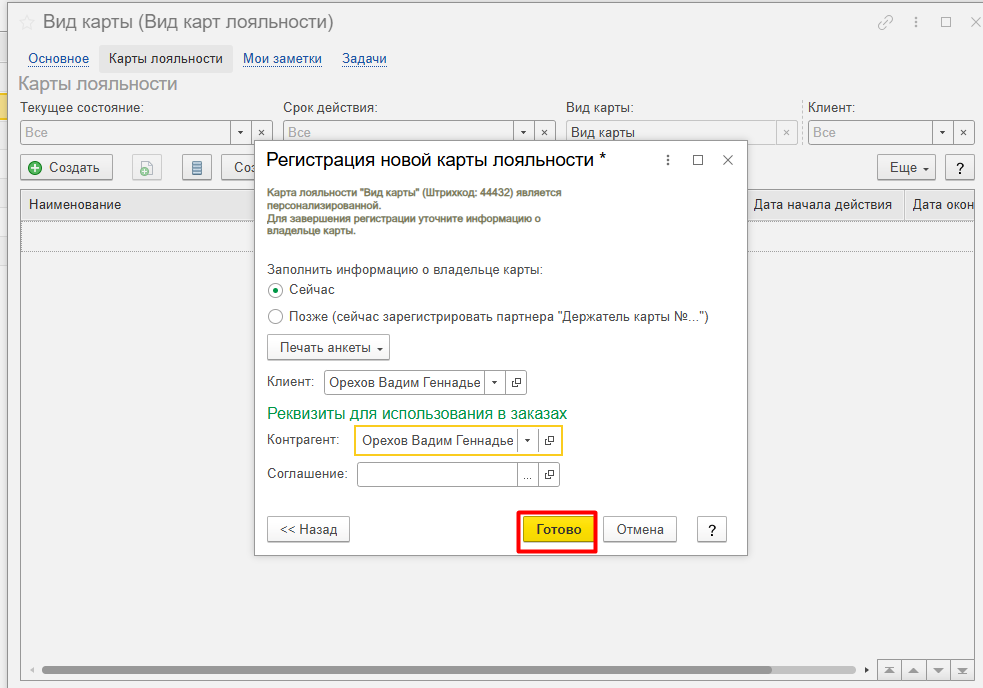Add window to favorites with star icon

point(27,22)
